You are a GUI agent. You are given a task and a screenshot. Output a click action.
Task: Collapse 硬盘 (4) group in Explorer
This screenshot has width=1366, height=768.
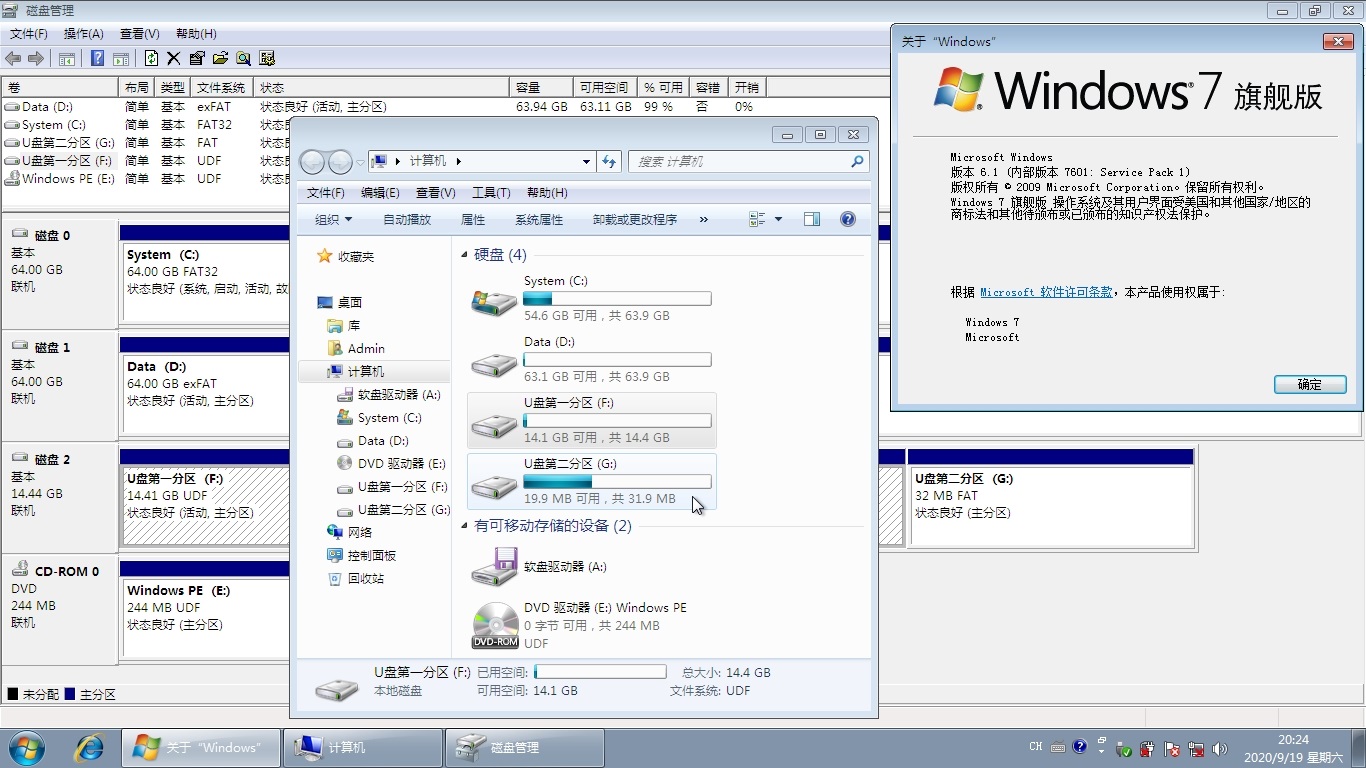(464, 256)
